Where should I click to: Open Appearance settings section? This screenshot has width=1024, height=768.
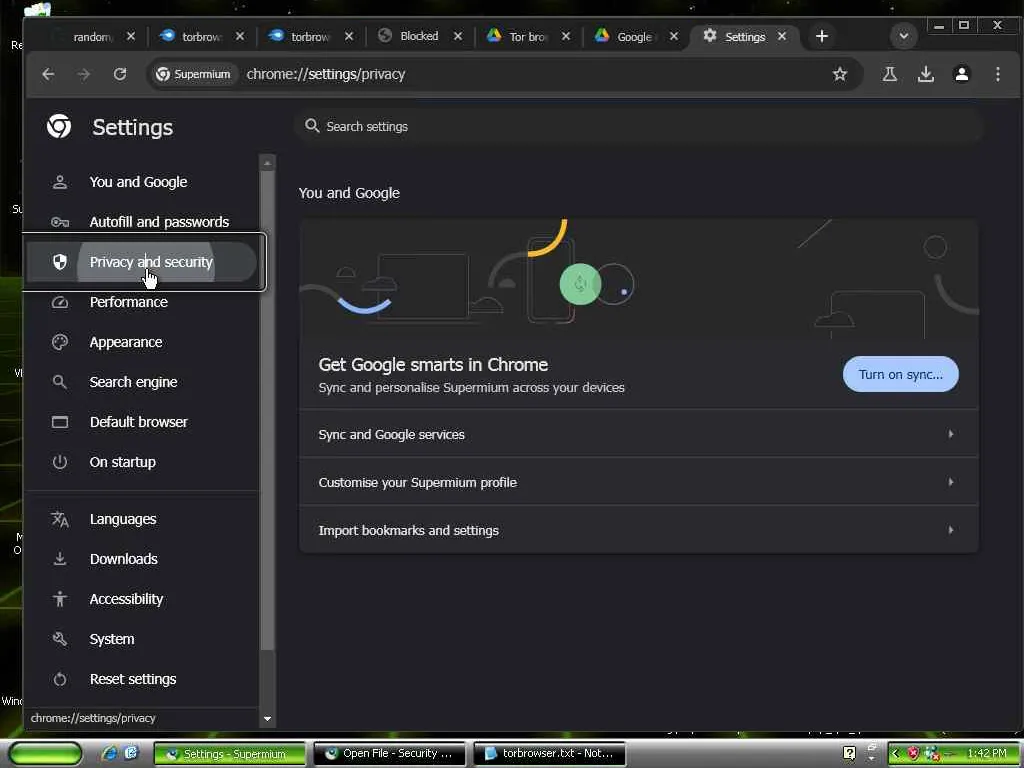coord(126,342)
